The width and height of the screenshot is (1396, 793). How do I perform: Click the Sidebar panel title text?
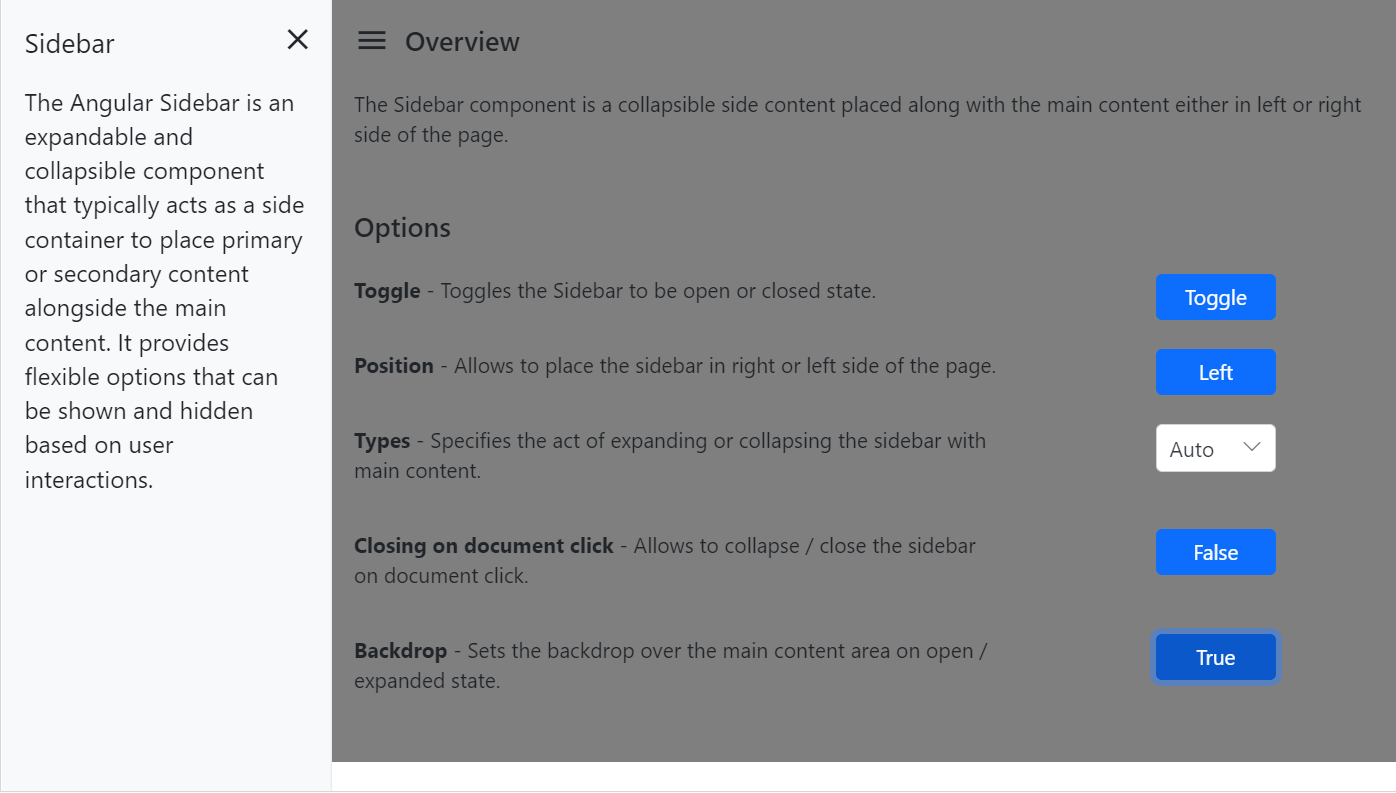tap(70, 44)
